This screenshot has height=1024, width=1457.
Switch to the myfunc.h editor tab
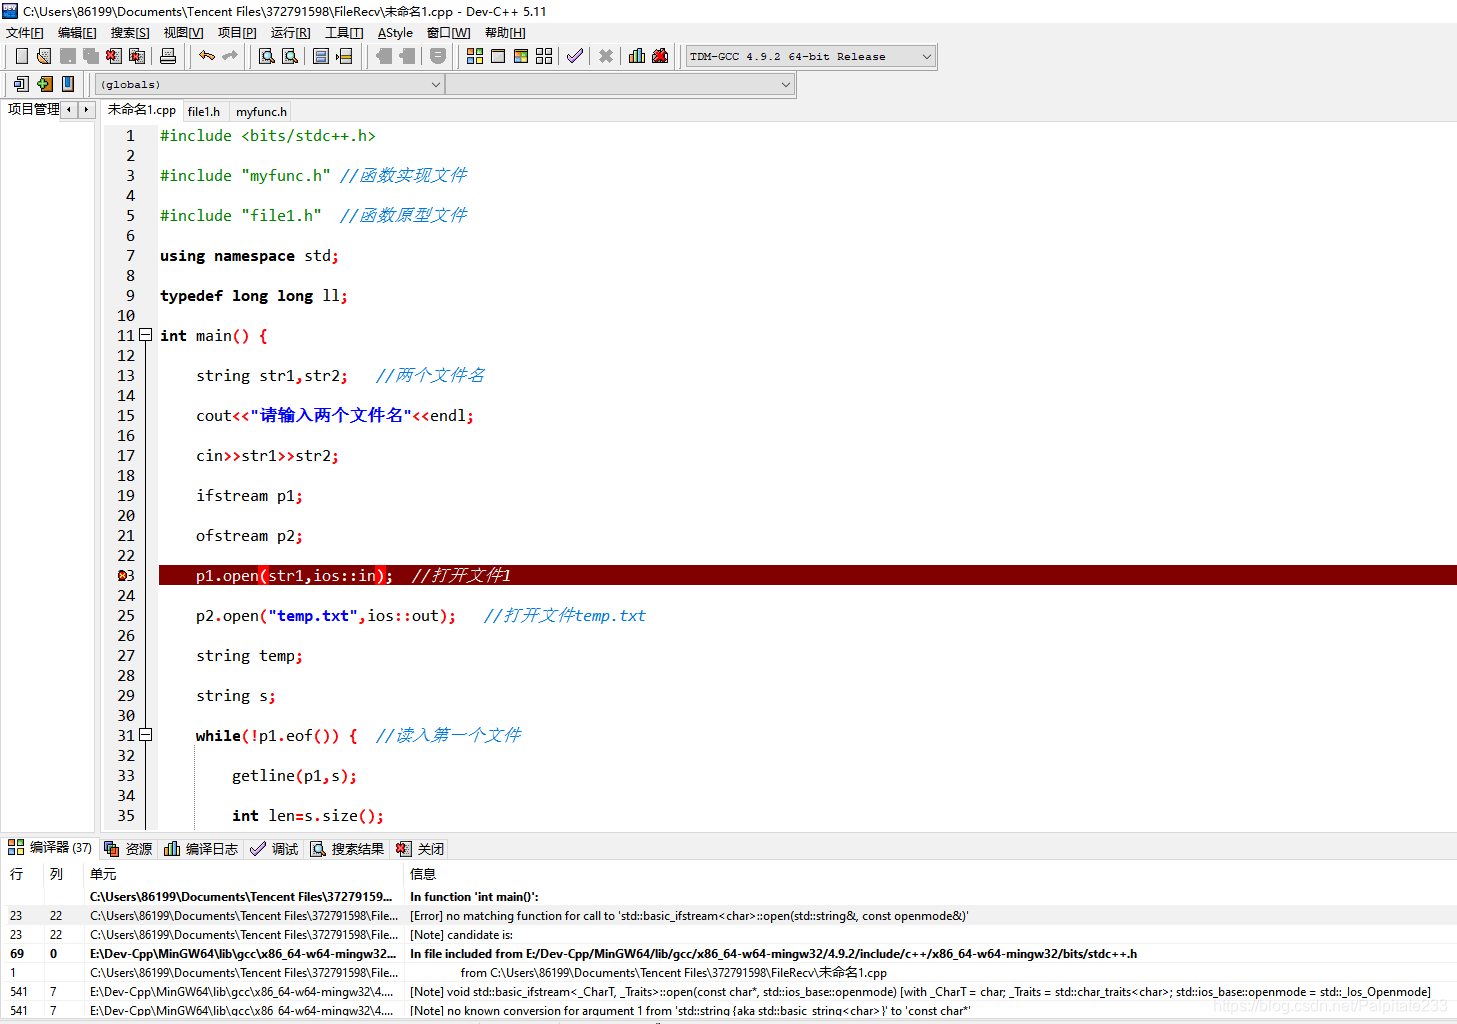point(261,111)
